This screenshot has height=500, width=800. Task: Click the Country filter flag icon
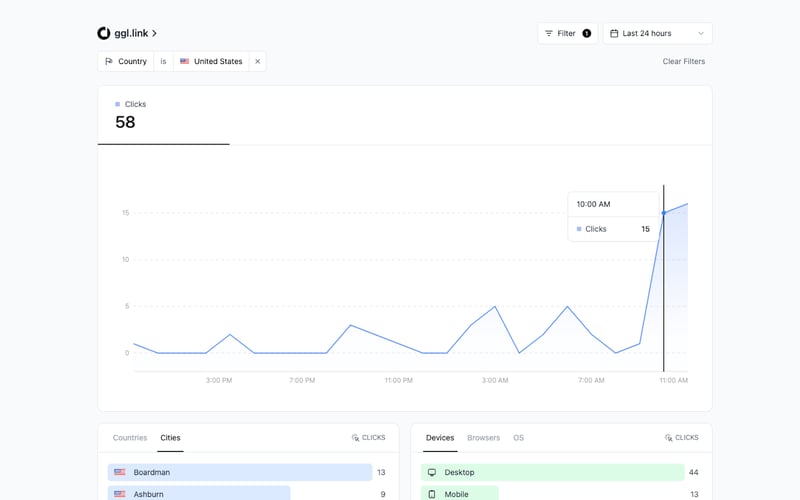click(108, 61)
